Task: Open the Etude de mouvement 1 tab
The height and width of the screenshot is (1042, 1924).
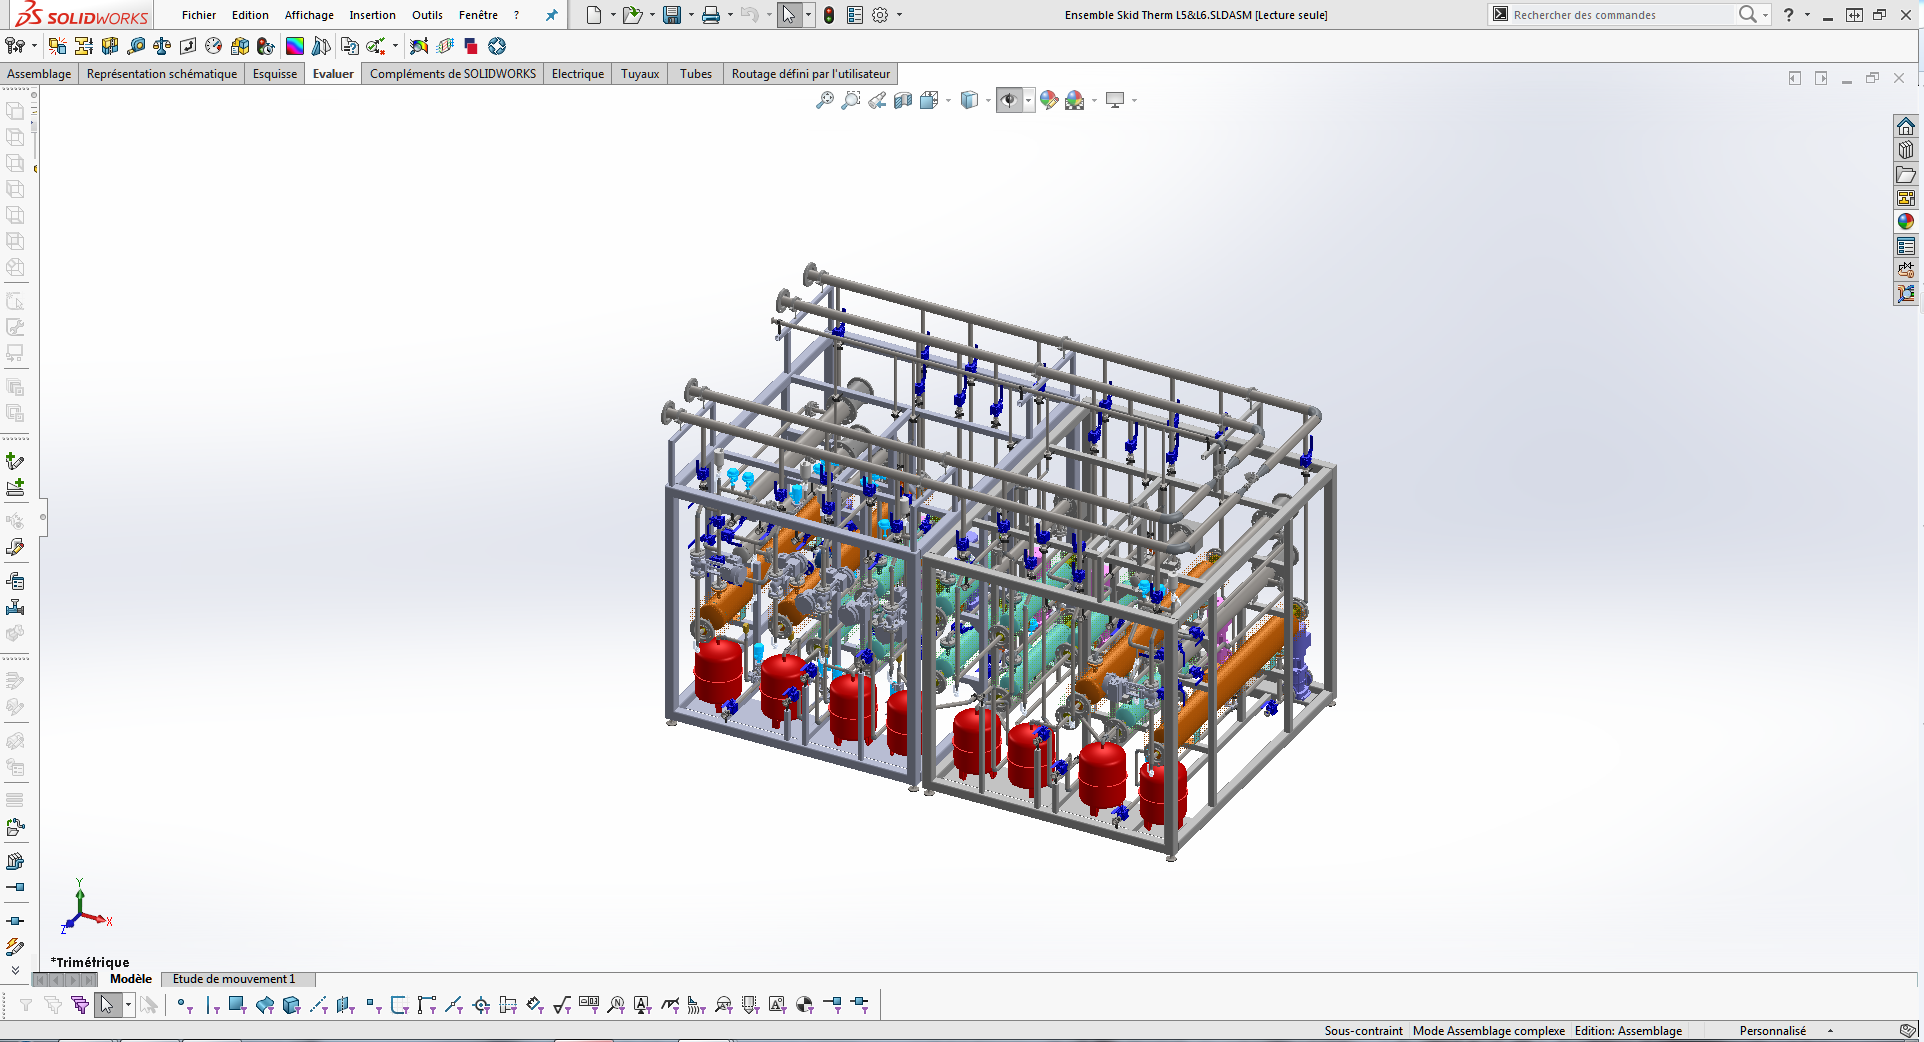Action: [234, 979]
